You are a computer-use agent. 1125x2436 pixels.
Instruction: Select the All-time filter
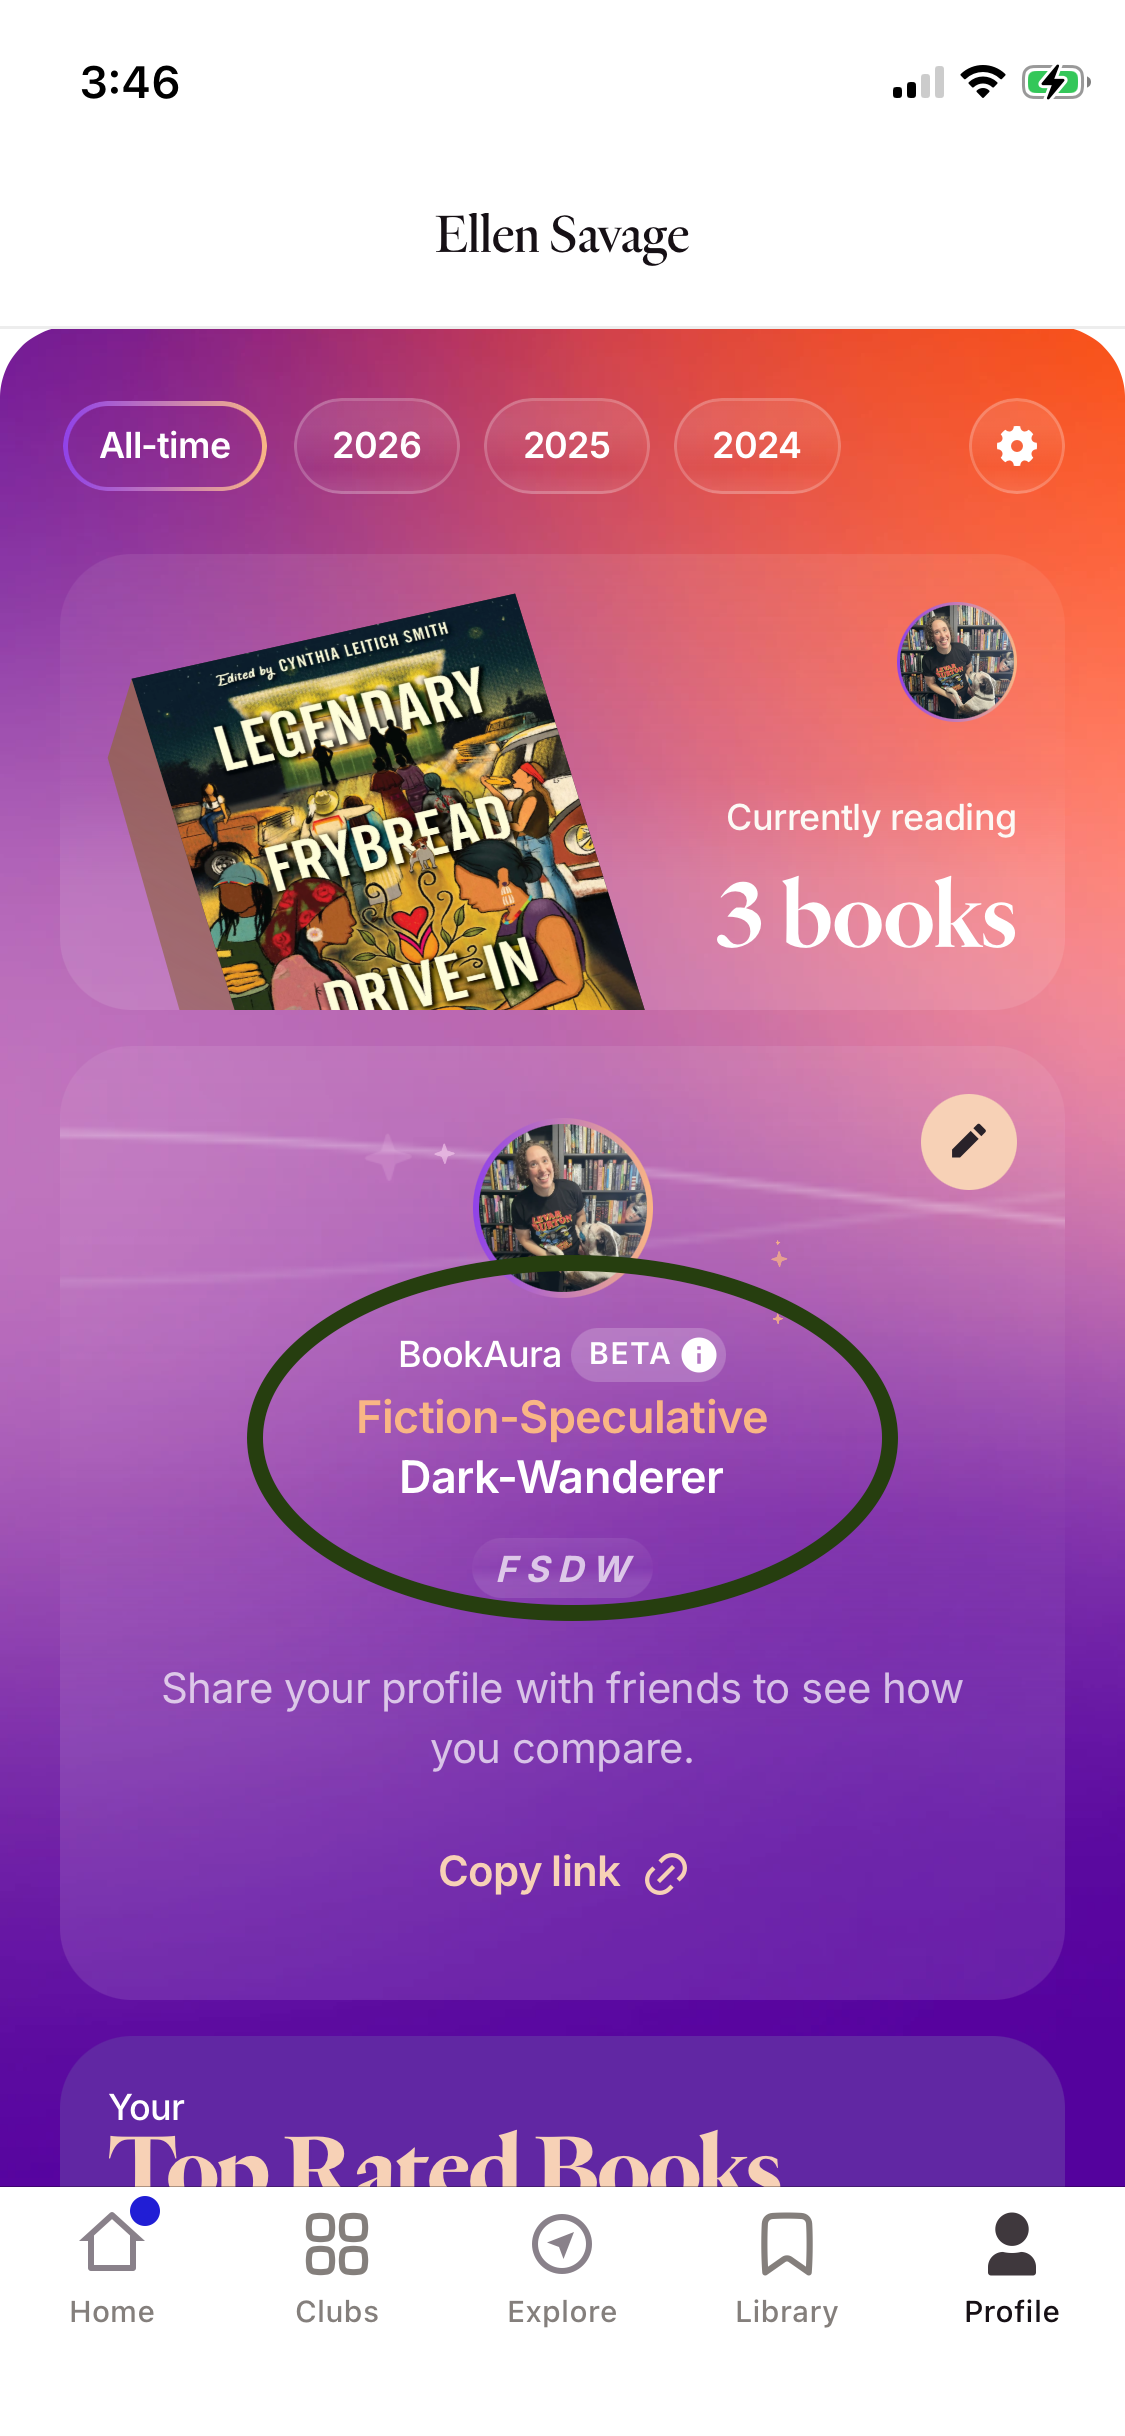pyautogui.click(x=165, y=446)
